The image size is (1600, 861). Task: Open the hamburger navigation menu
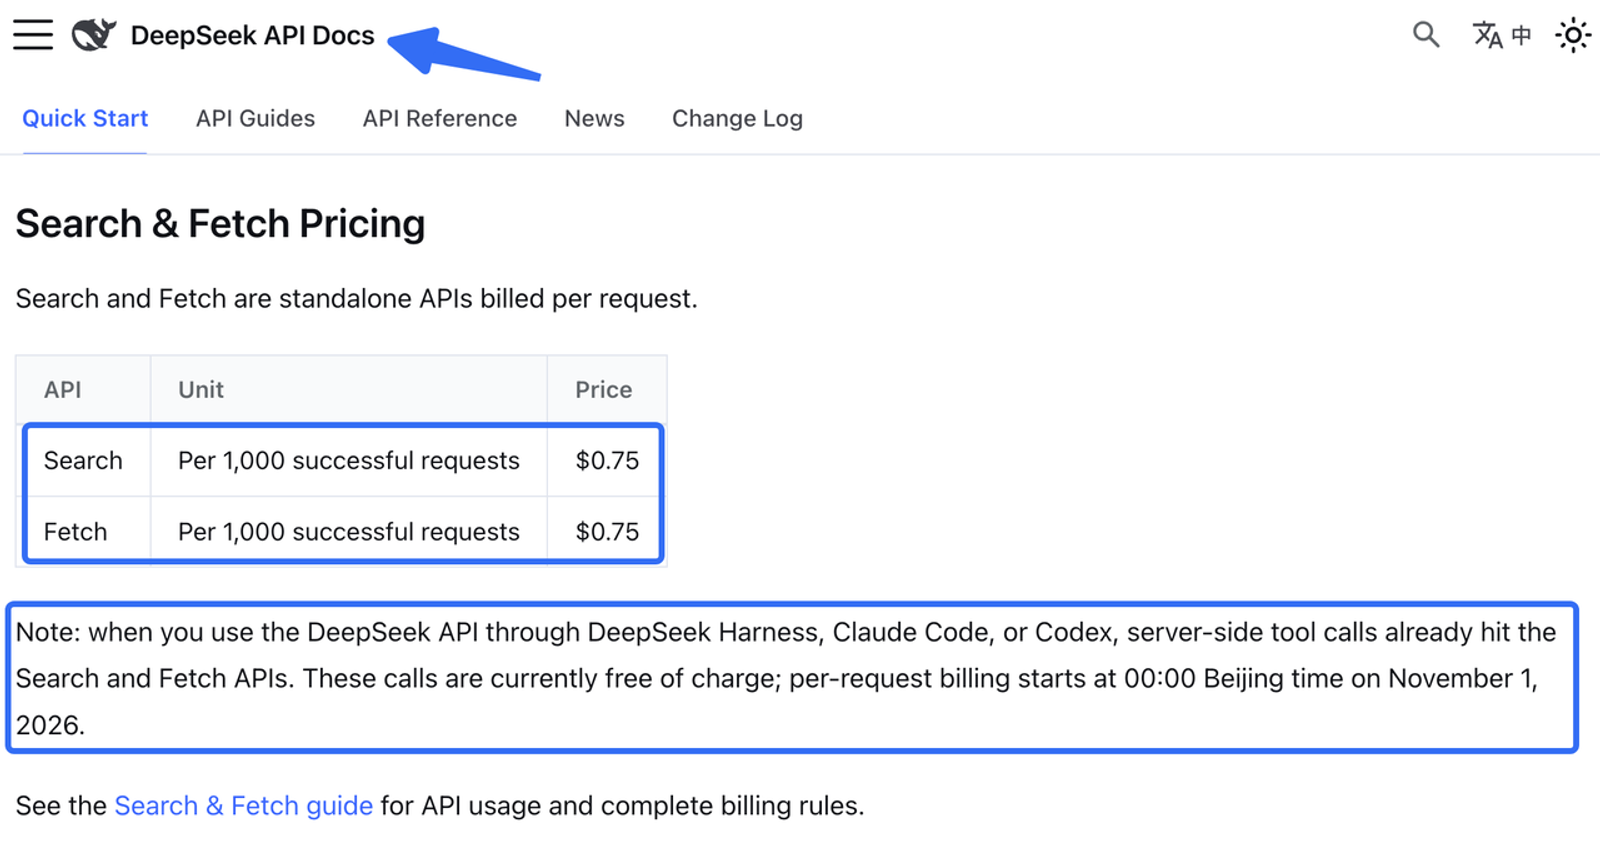click(33, 35)
